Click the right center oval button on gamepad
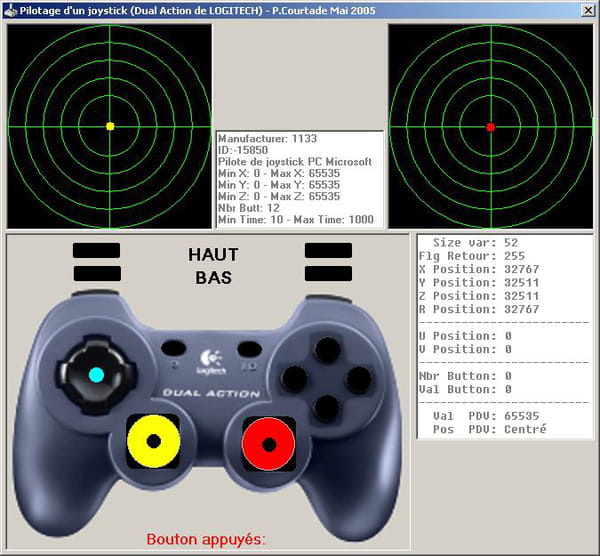This screenshot has height=556, width=600. [x=249, y=349]
